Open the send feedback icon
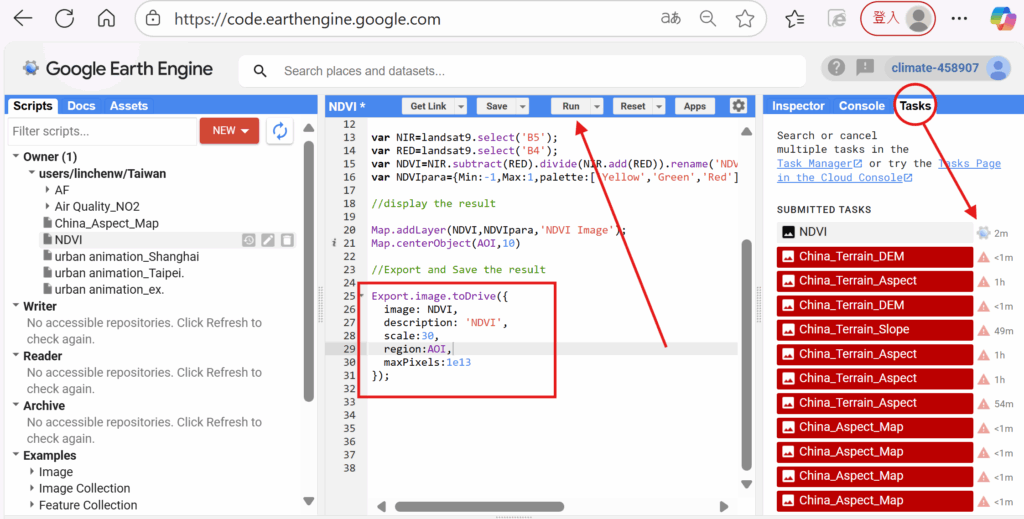This screenshot has width=1024, height=519. point(865,67)
